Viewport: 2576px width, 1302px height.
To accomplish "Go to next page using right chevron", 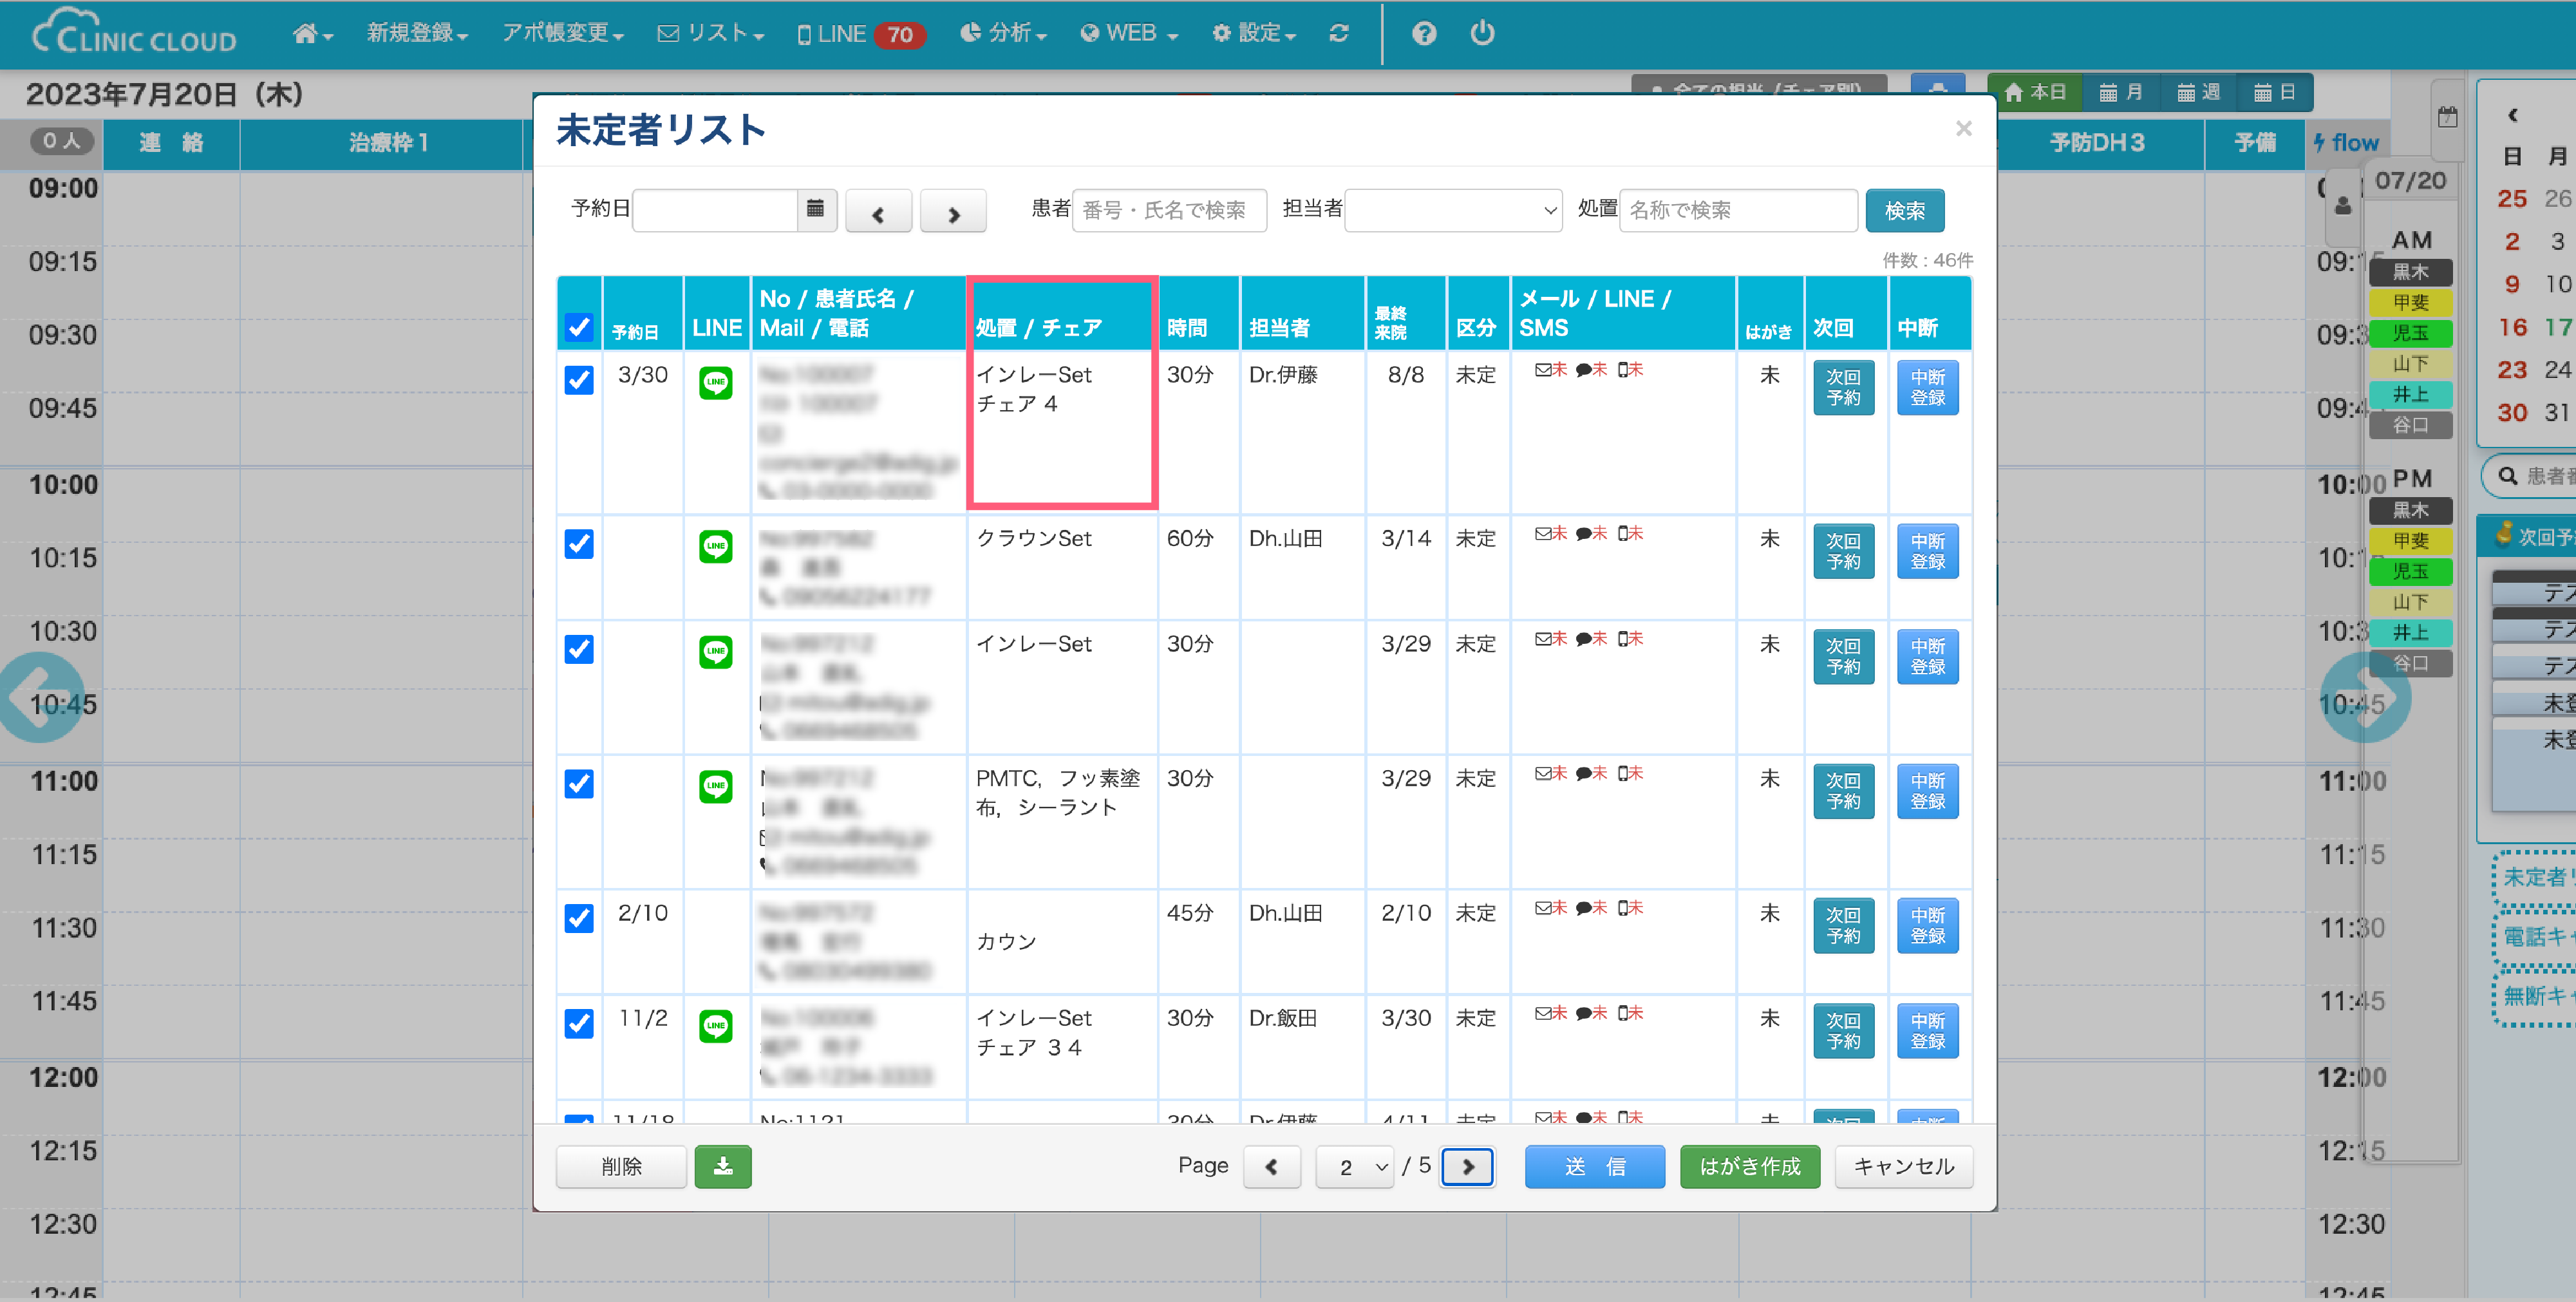I will 1467,1166.
